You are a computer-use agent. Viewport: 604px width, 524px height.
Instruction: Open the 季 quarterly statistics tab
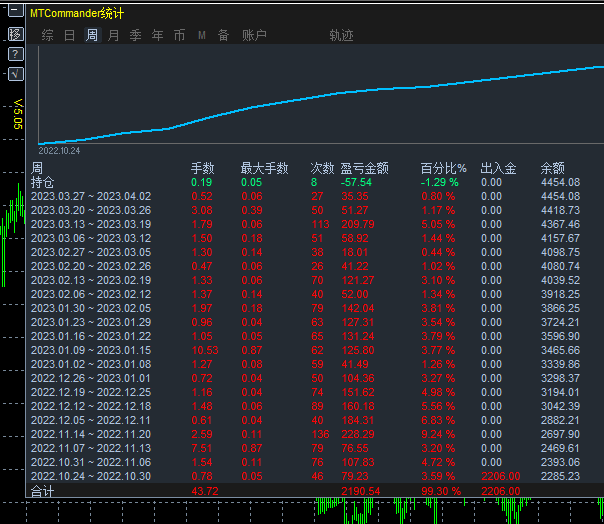[135, 35]
